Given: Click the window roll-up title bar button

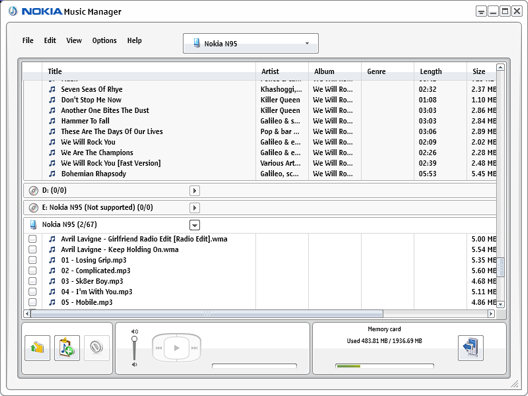Looking at the screenshot, I should click(481, 11).
